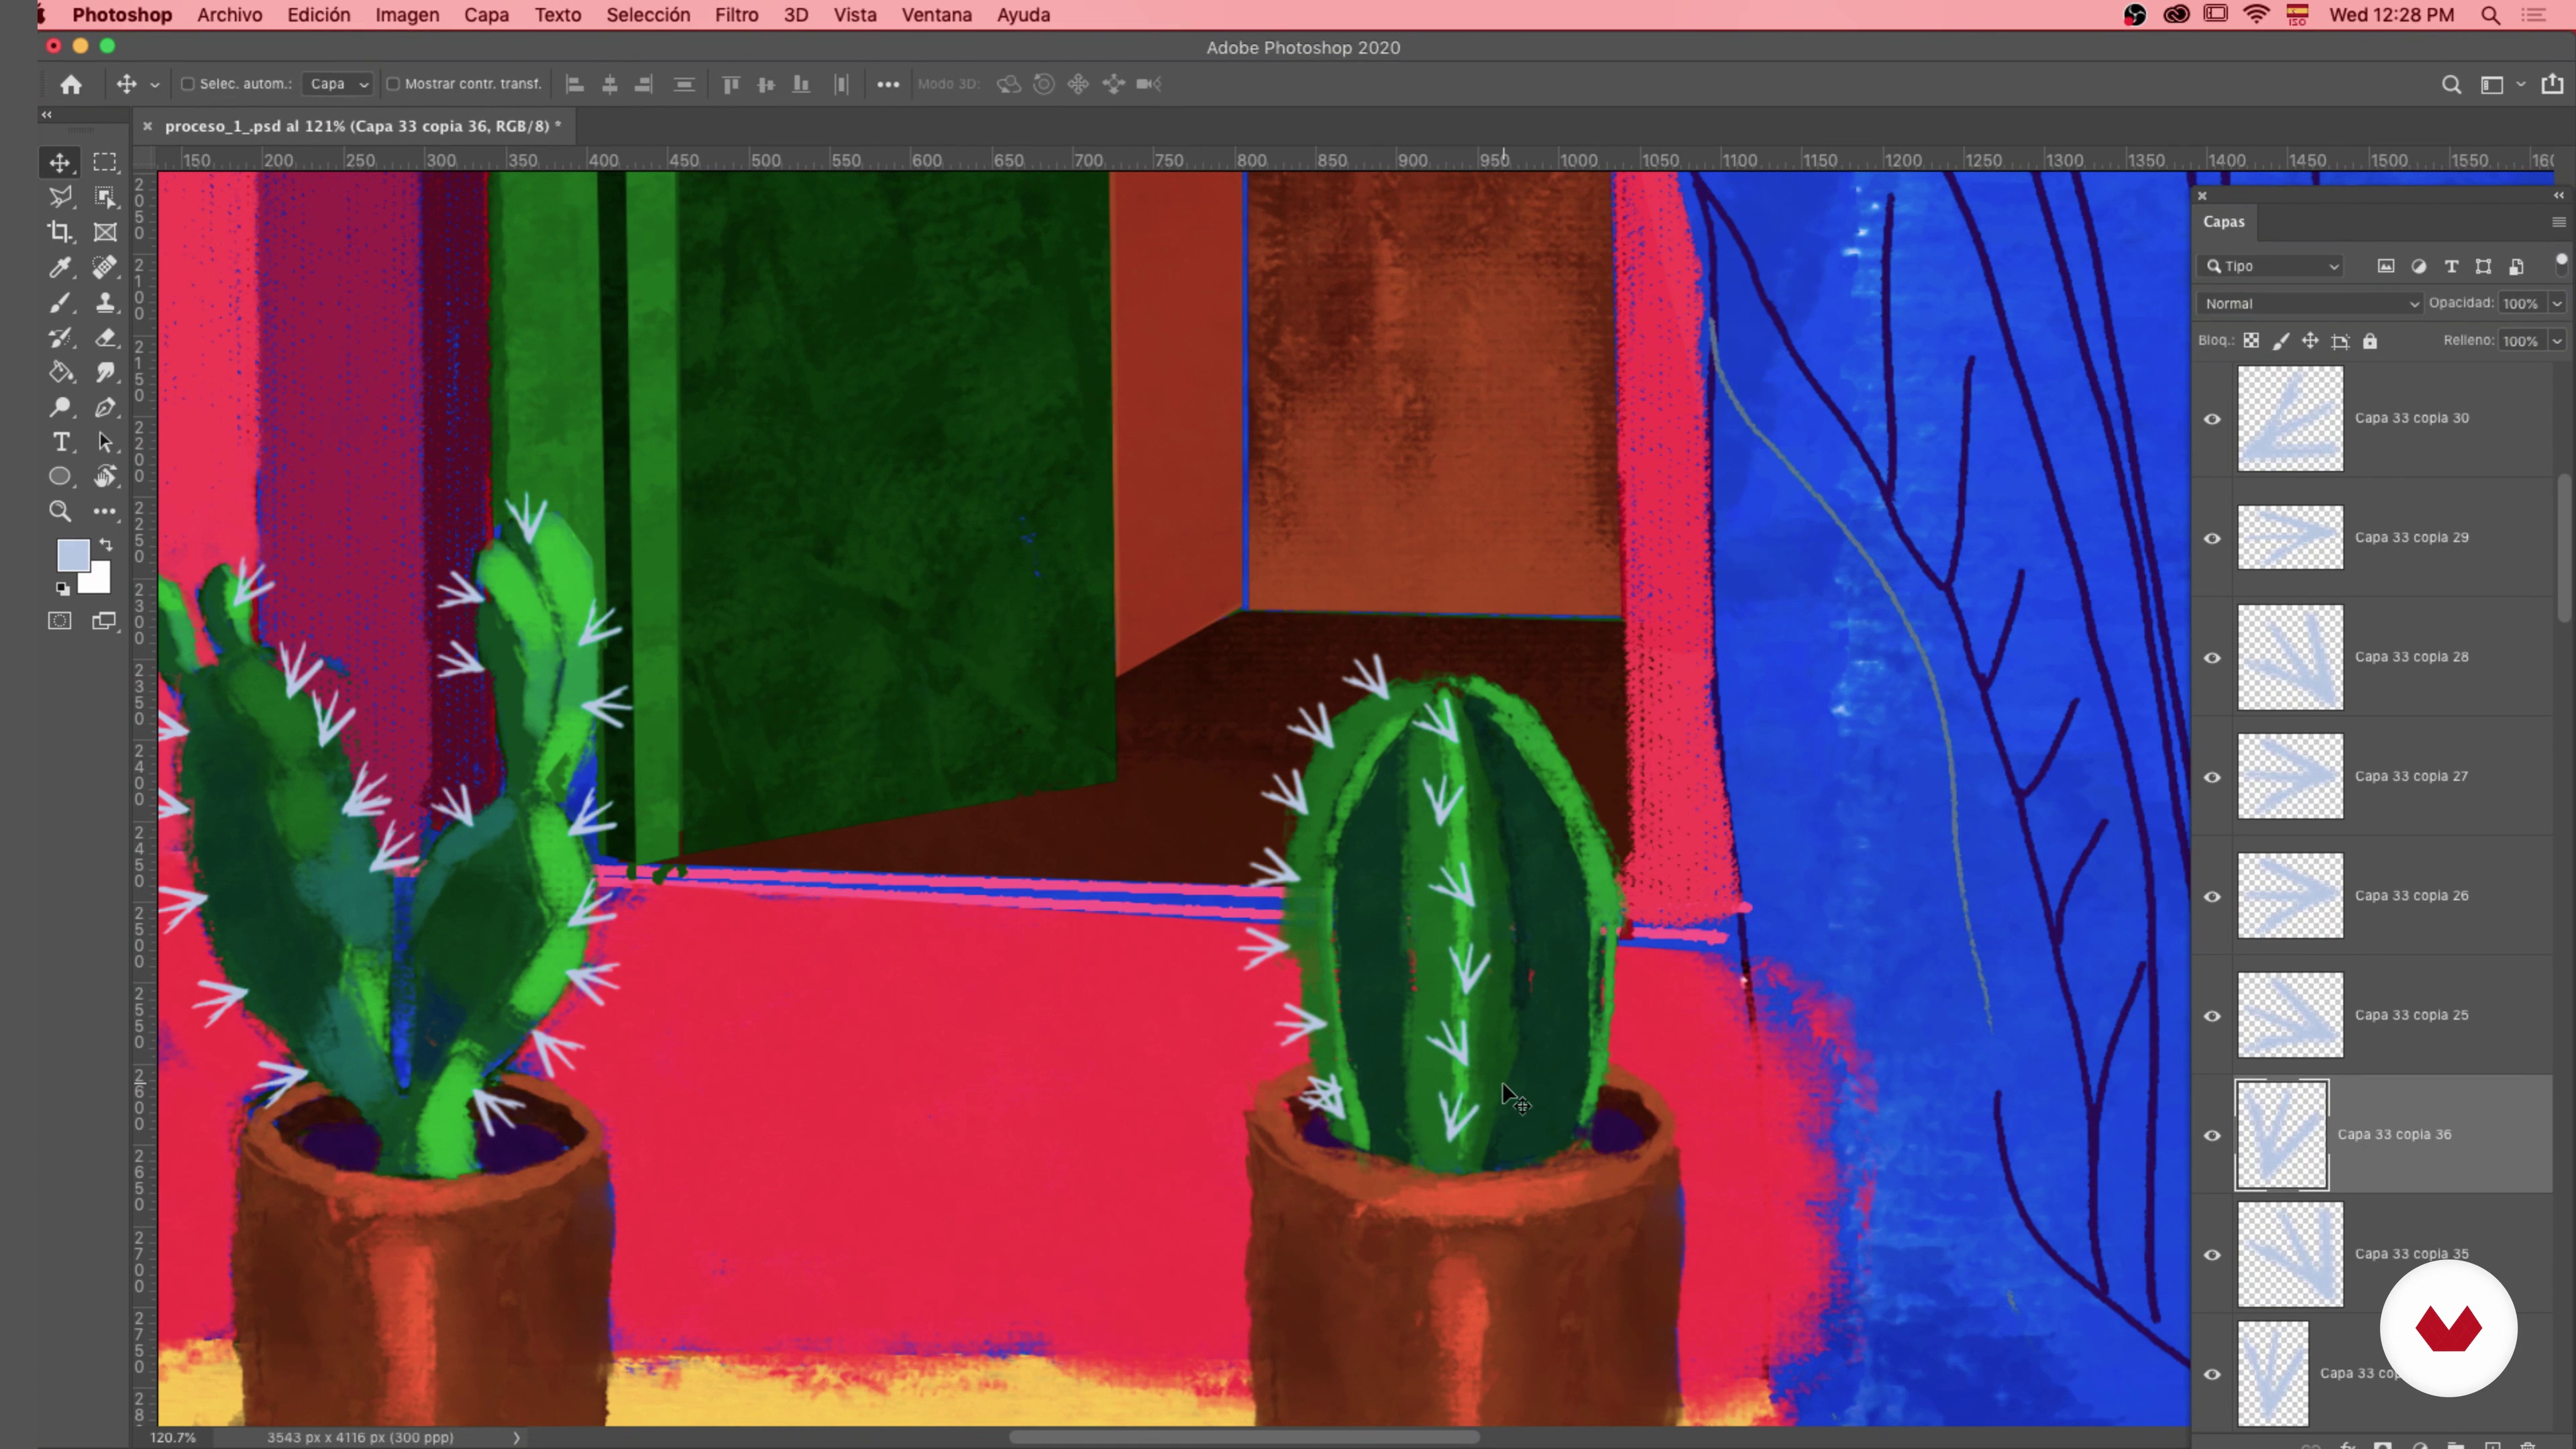The image size is (2576, 1449).
Task: Select the Clone Stamp tool
Action: click(105, 302)
